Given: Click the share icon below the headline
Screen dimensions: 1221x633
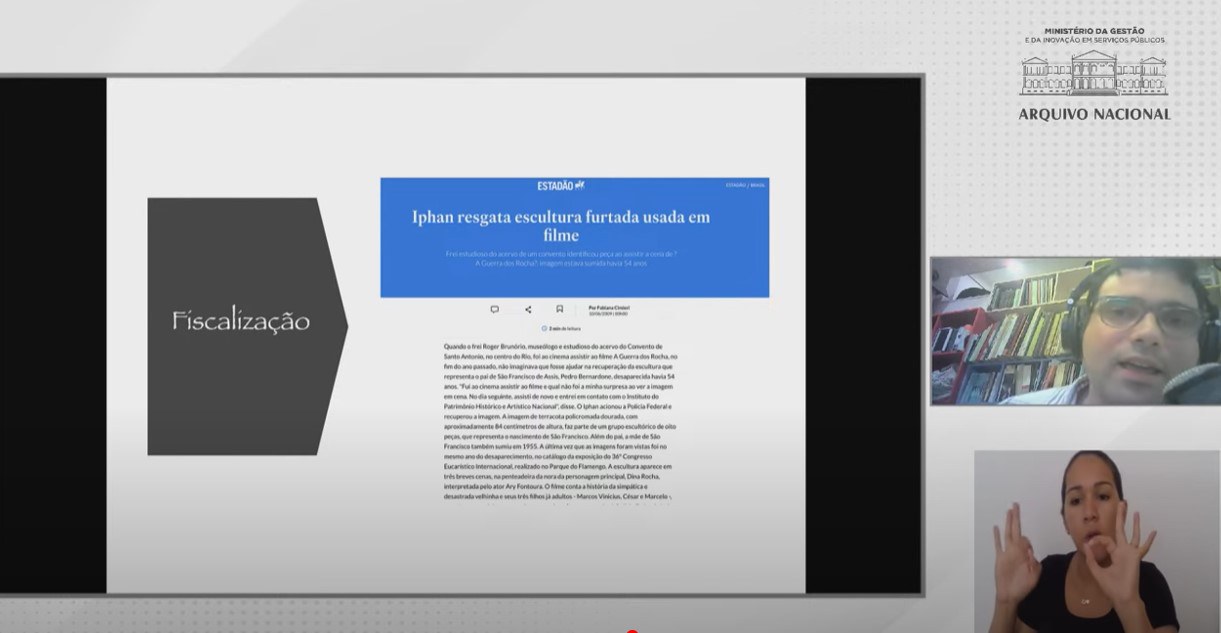Looking at the screenshot, I should [x=528, y=309].
